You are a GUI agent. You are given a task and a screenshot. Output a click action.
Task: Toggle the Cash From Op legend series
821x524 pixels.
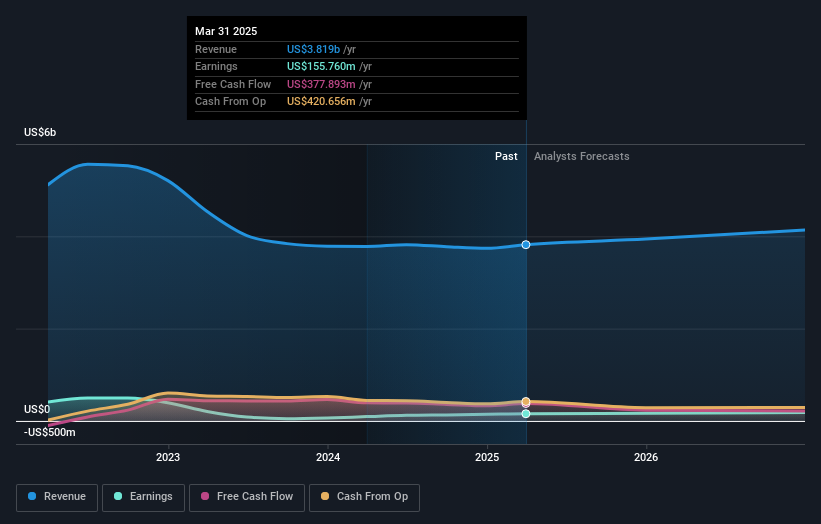point(364,497)
